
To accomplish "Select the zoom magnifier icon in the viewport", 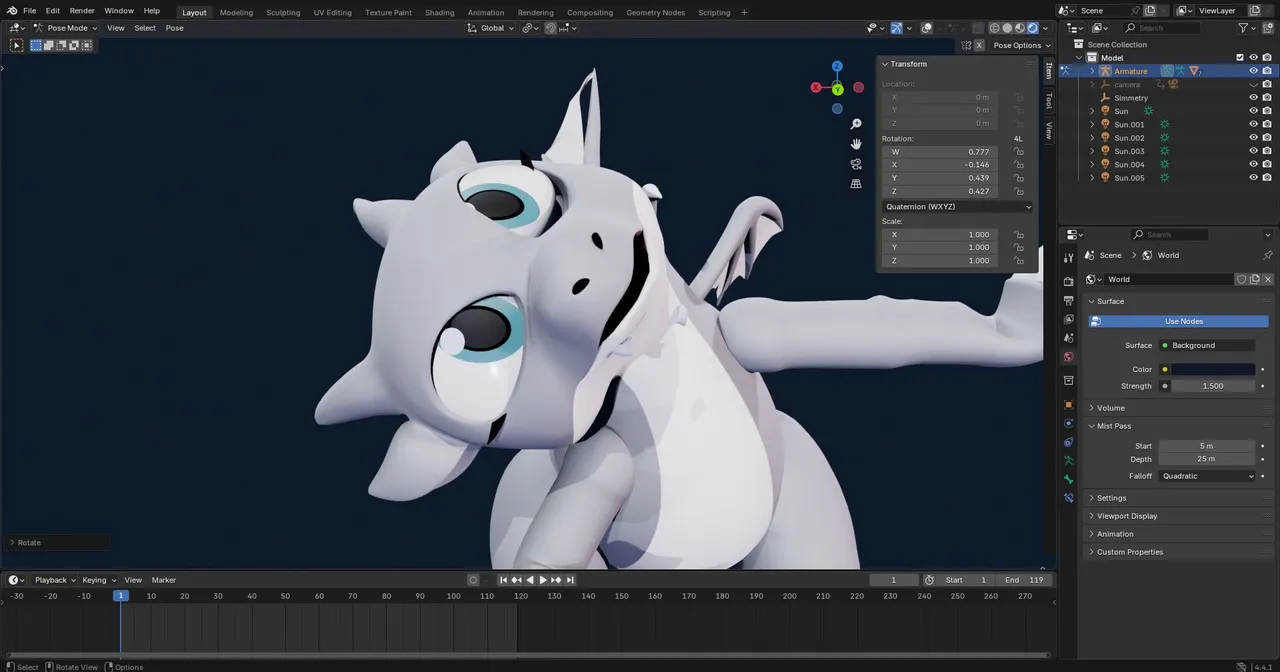I will 856,124.
